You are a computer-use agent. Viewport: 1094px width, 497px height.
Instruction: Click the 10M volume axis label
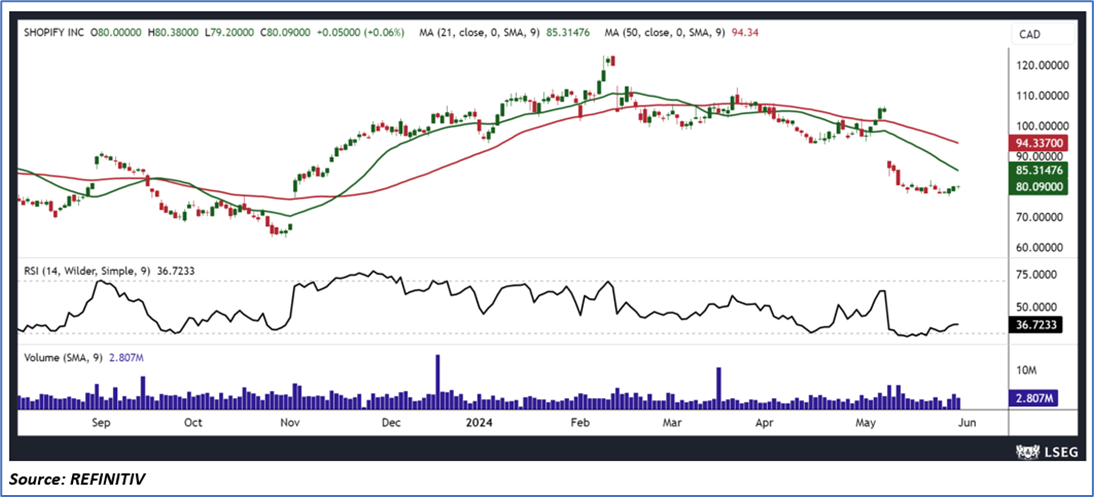(1025, 369)
